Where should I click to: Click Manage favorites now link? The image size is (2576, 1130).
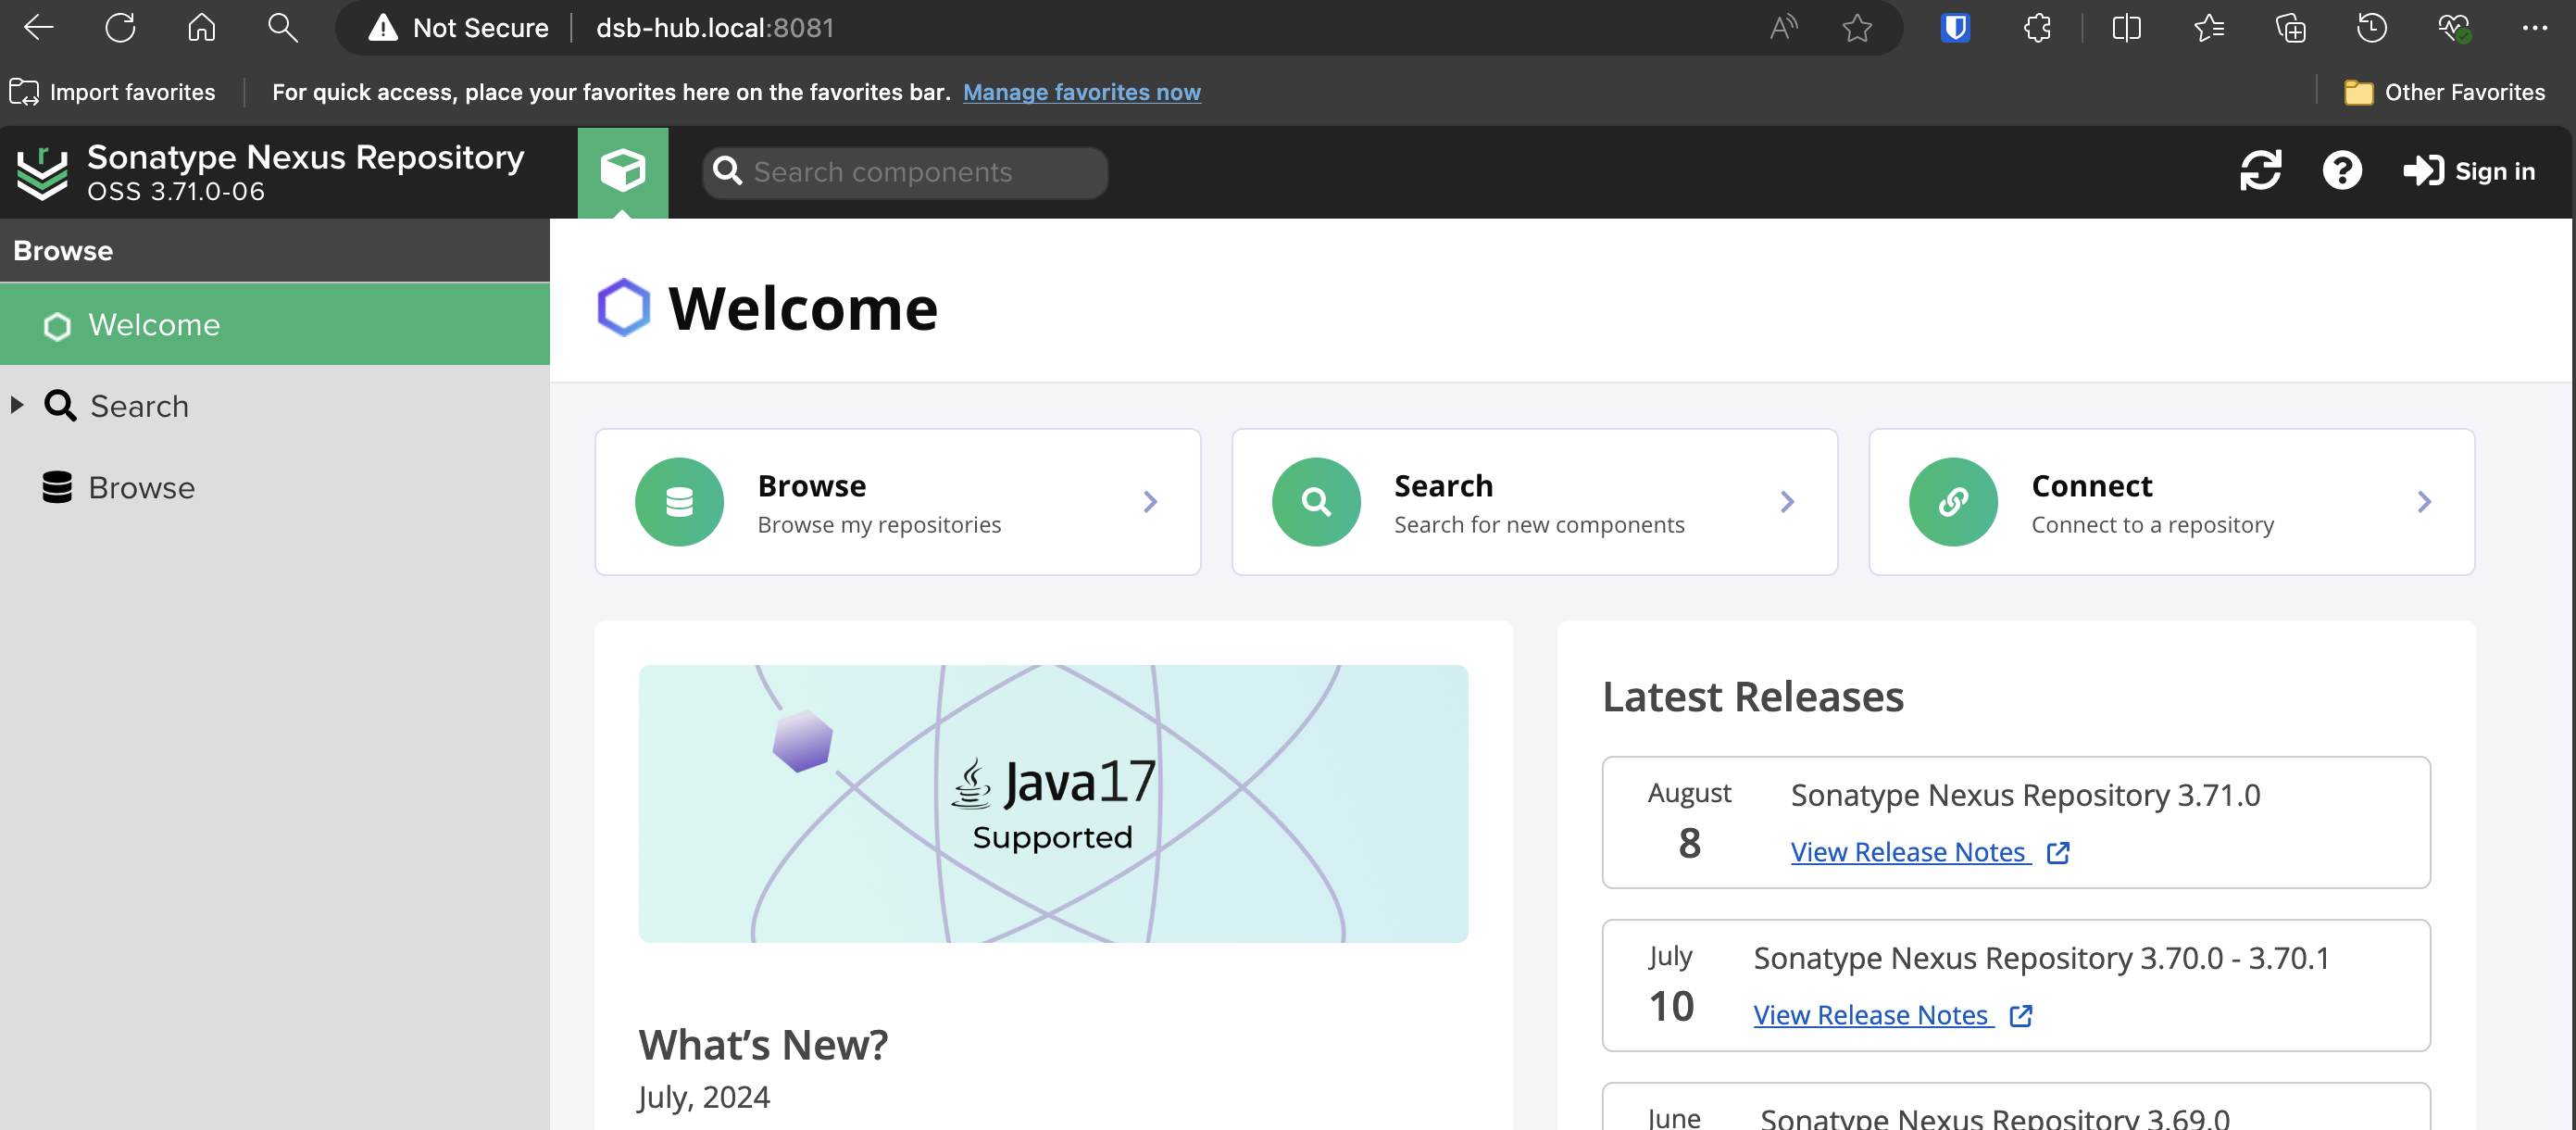pyautogui.click(x=1081, y=92)
